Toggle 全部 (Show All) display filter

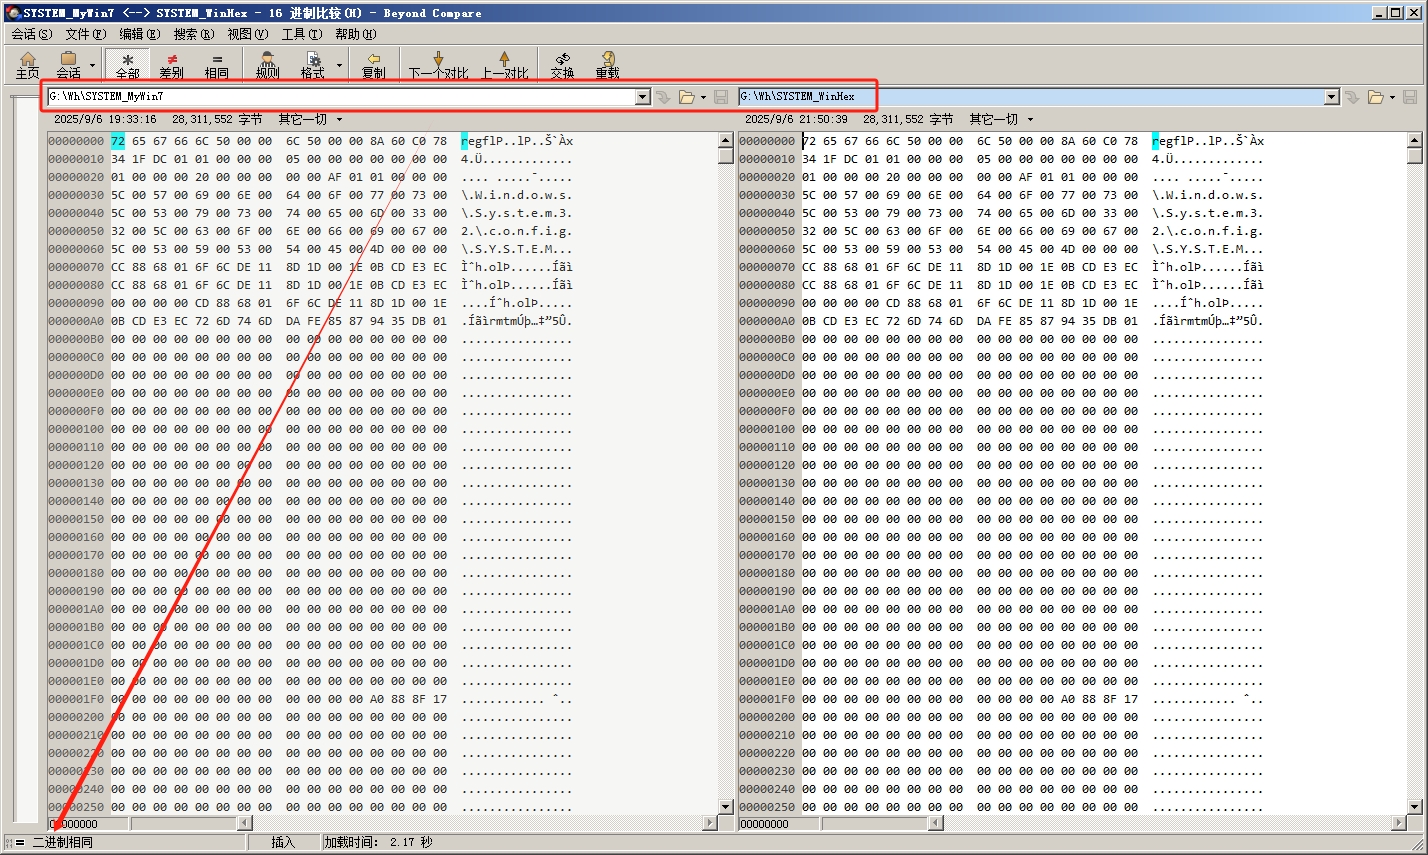[127, 65]
